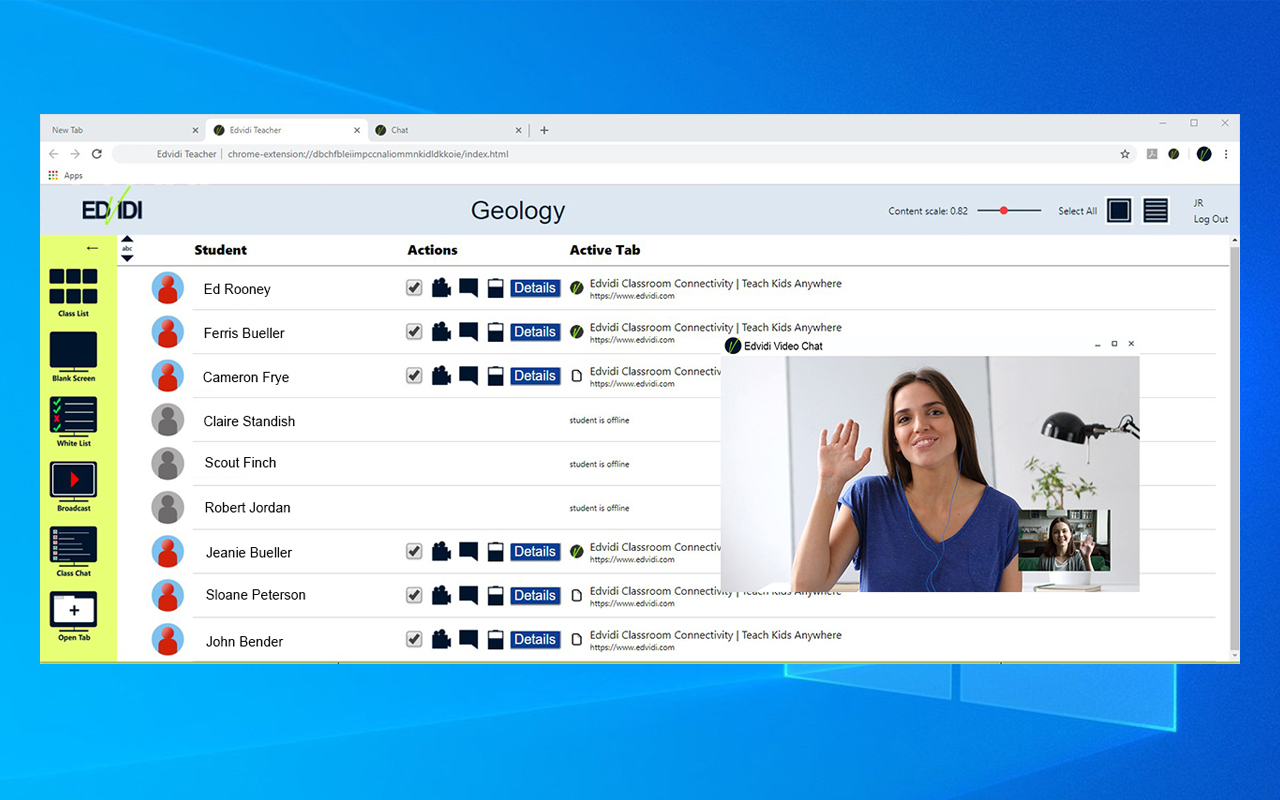Deselect John Bender's checkbox
The width and height of the screenshot is (1280, 800).
coord(414,639)
